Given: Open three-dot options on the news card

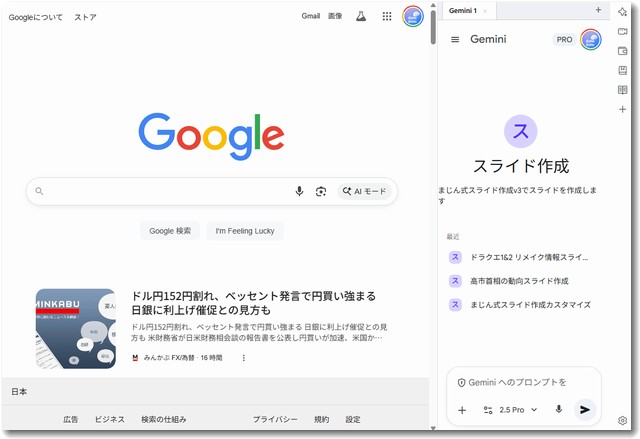Looking at the screenshot, I should pyautogui.click(x=243, y=357).
